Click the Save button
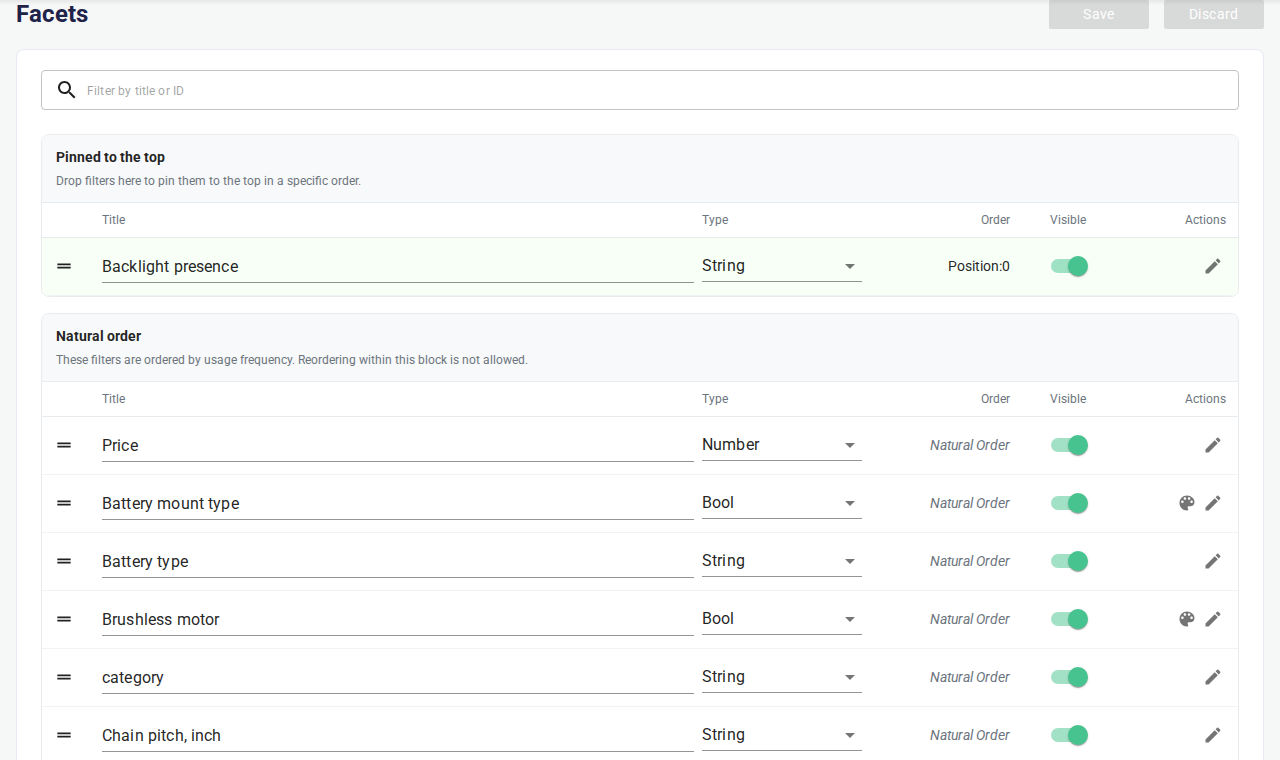 (1099, 14)
